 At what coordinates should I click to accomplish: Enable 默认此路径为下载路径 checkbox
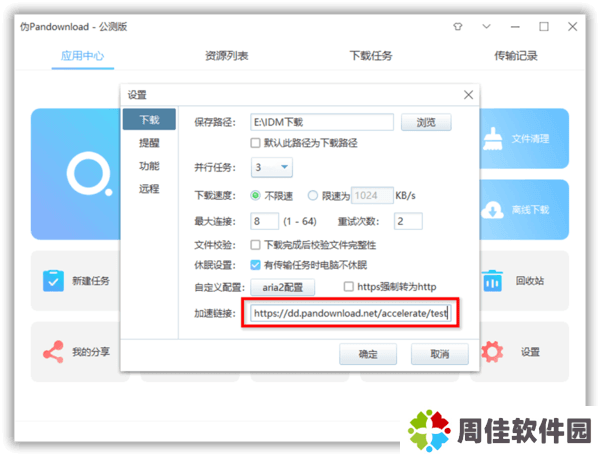tap(255, 143)
